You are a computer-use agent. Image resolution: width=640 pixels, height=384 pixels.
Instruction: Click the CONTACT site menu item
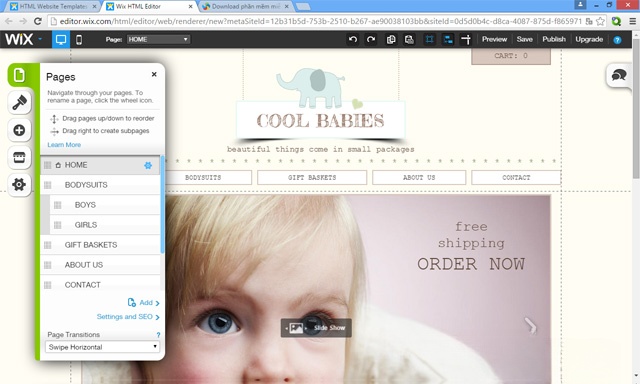coord(516,178)
